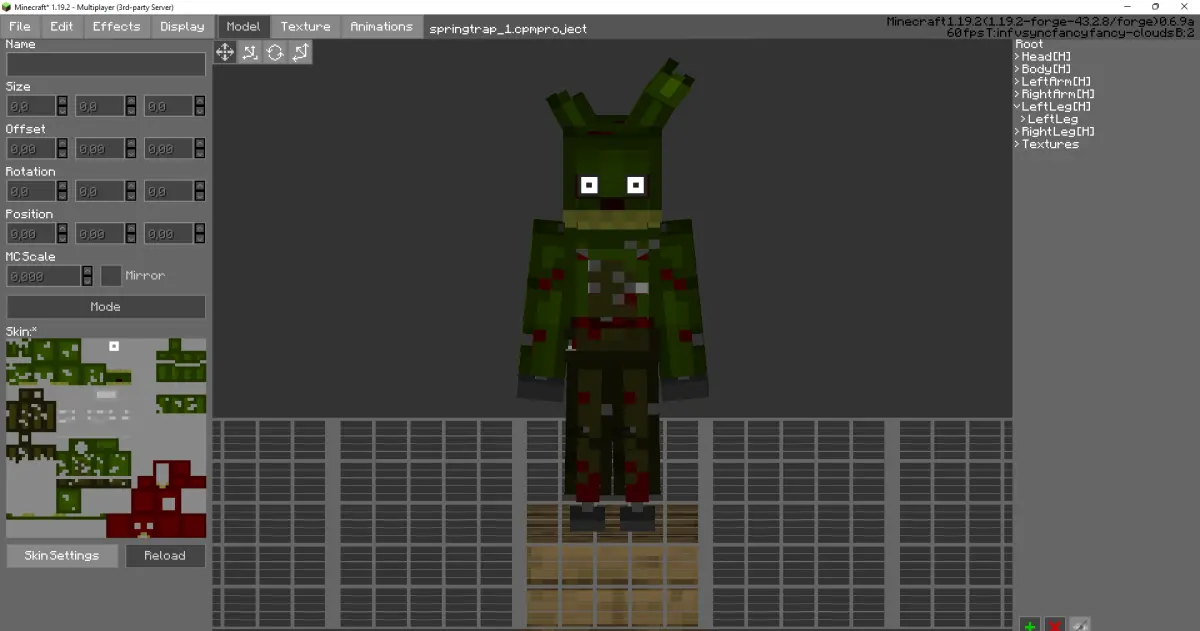This screenshot has width=1200, height=631.
Task: Expand the Body[H] tree arrow
Action: (x=1017, y=69)
